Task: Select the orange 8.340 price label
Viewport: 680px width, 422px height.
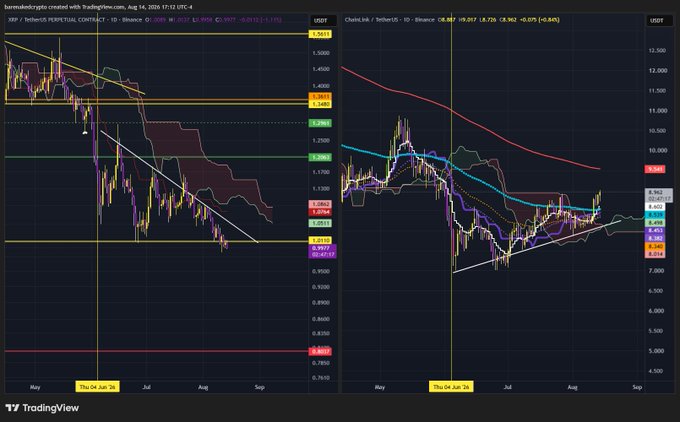Action: point(655,246)
